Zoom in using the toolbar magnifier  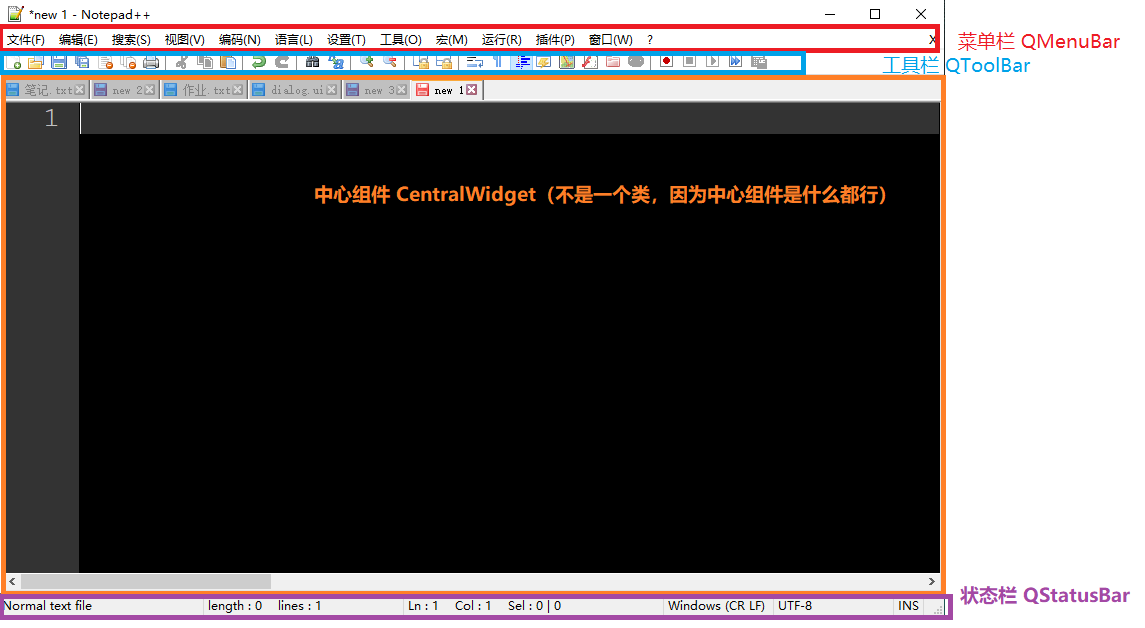(x=367, y=63)
